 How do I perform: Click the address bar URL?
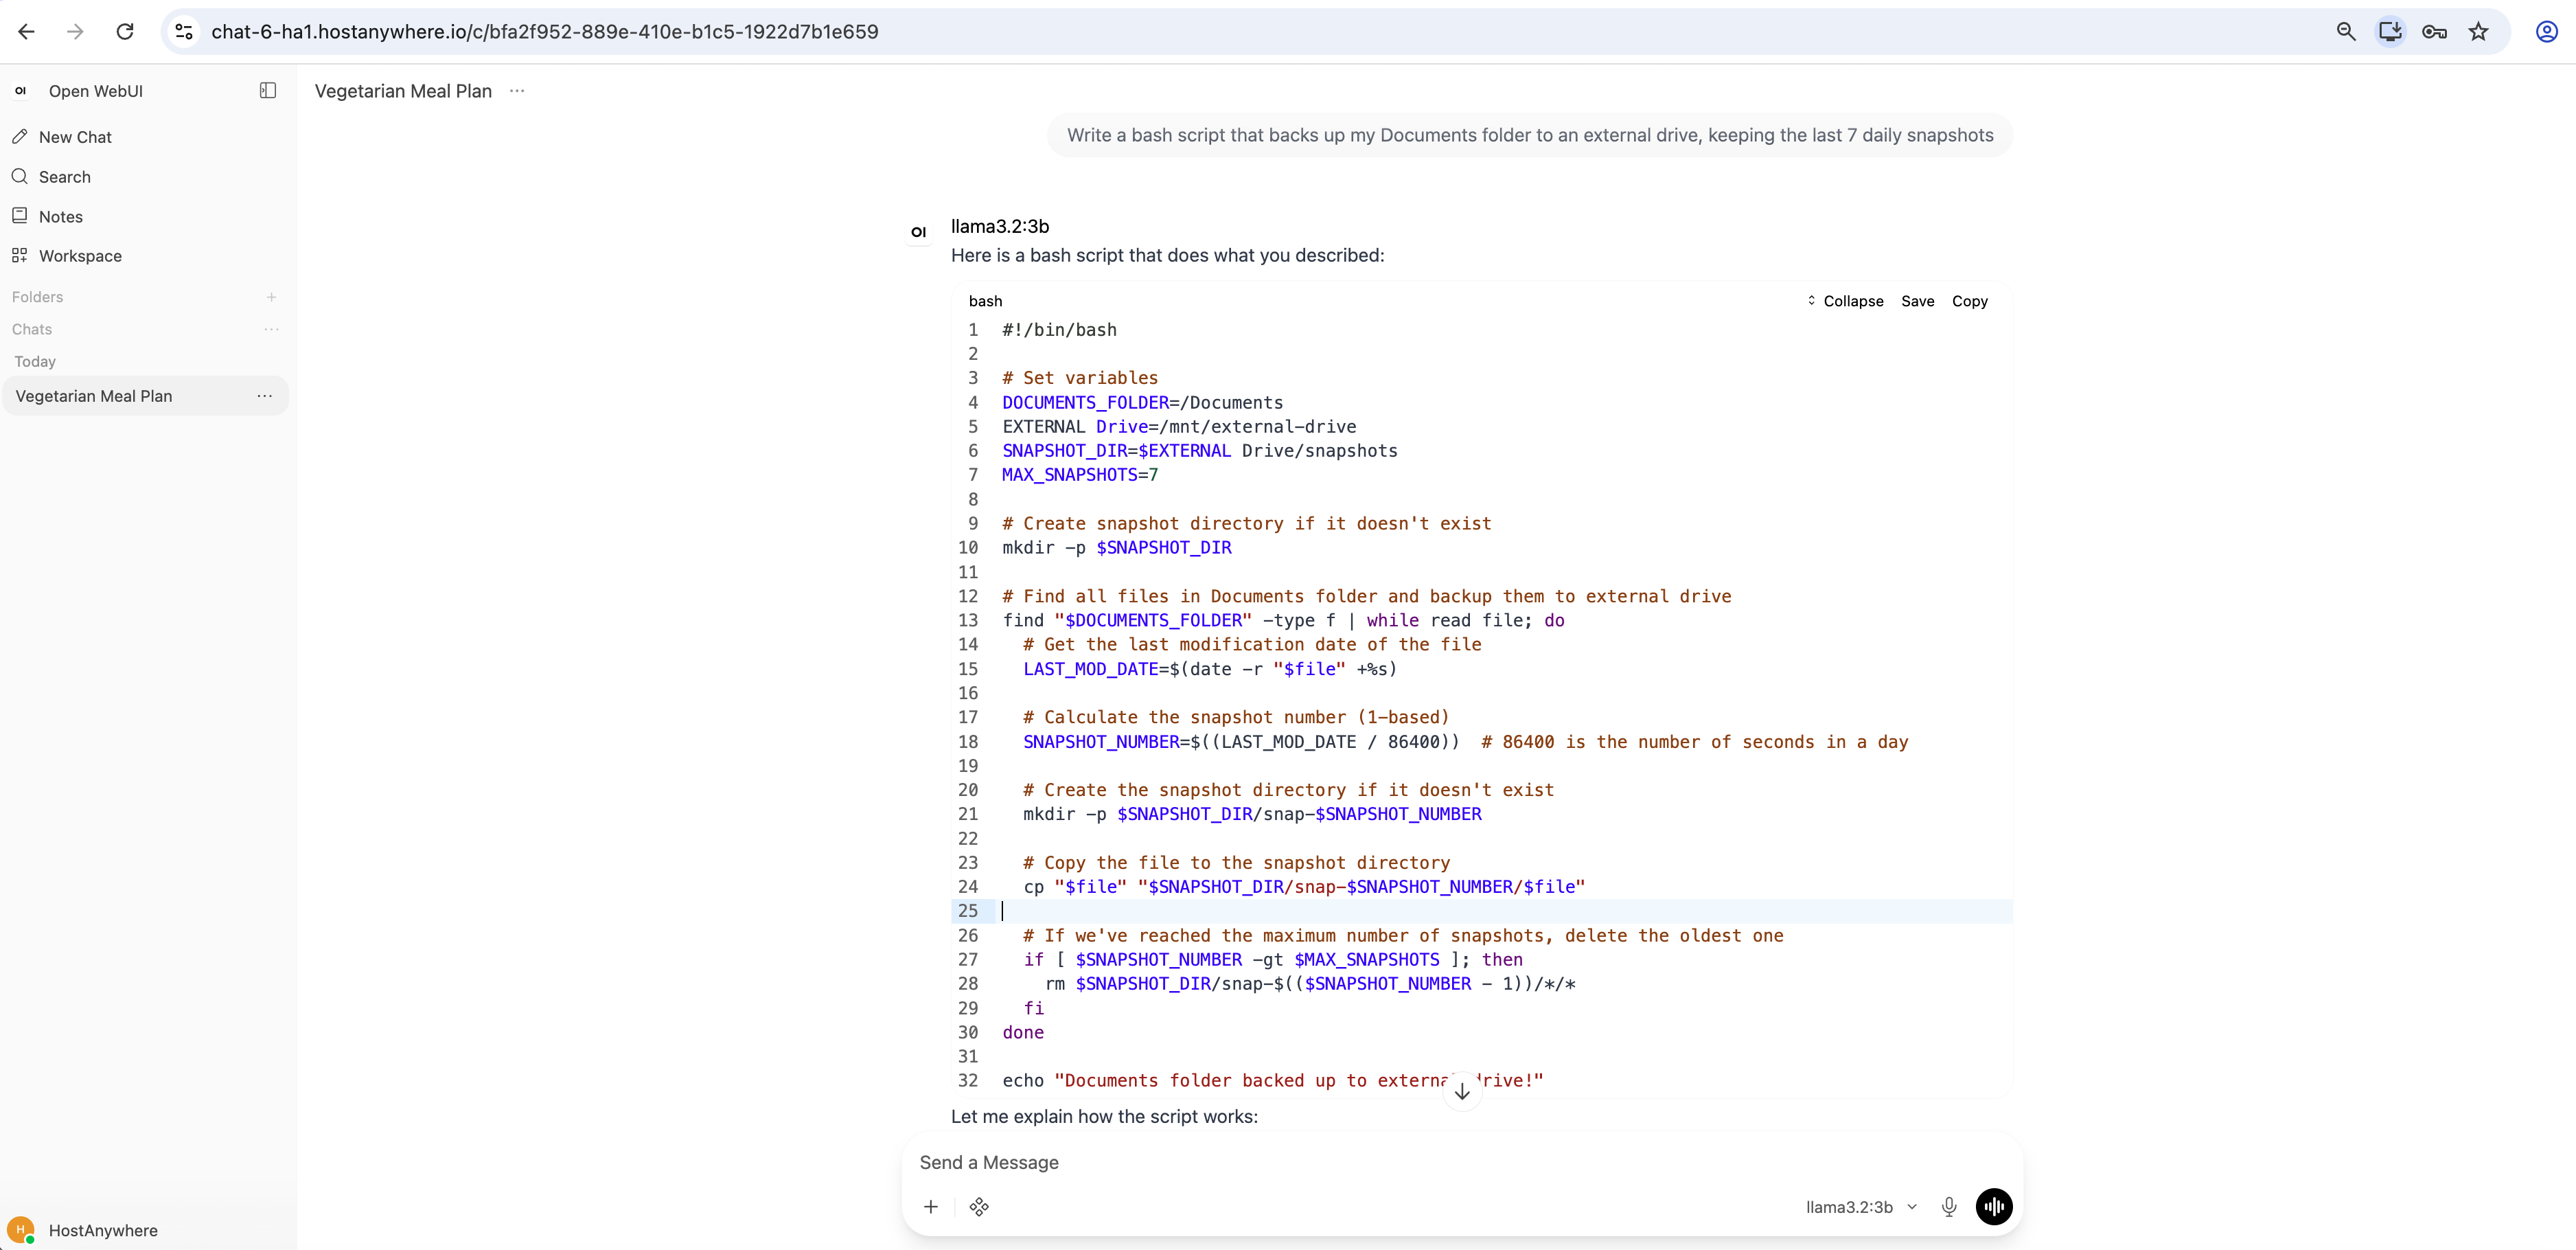tap(545, 32)
